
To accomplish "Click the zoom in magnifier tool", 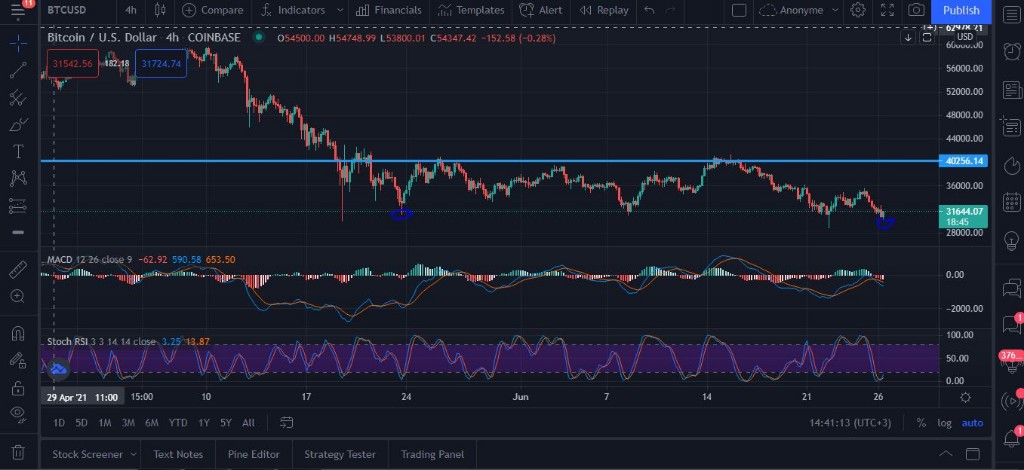I will (x=17, y=297).
